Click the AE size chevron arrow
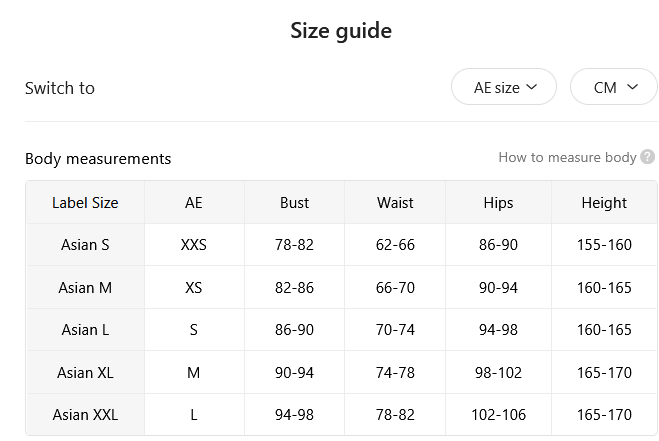659x441 pixels. click(532, 87)
